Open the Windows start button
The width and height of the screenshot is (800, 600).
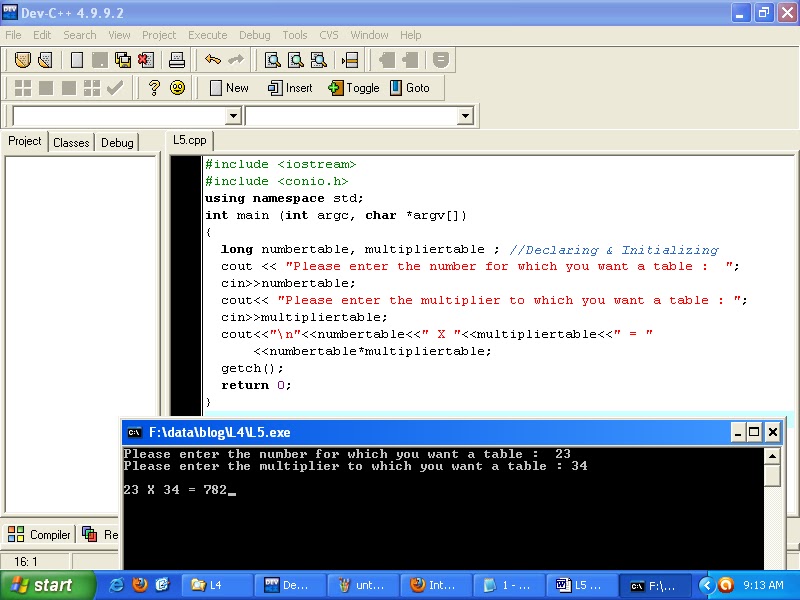(x=47, y=585)
